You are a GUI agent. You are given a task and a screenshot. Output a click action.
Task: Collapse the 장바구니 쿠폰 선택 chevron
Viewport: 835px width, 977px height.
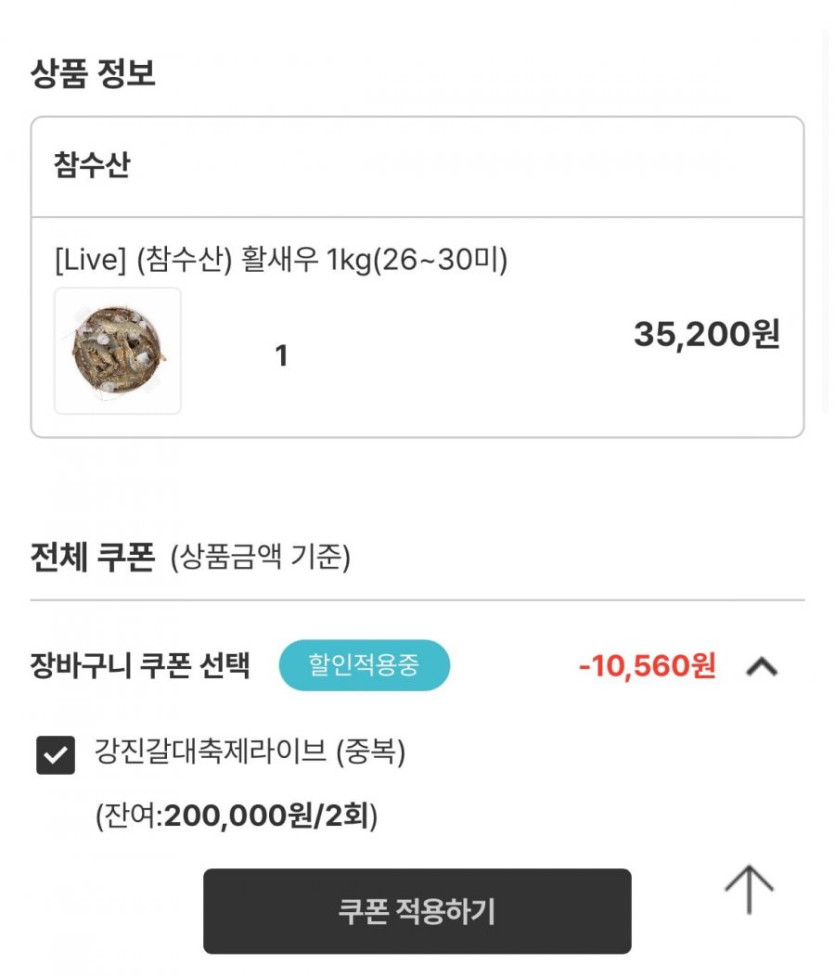click(x=762, y=666)
